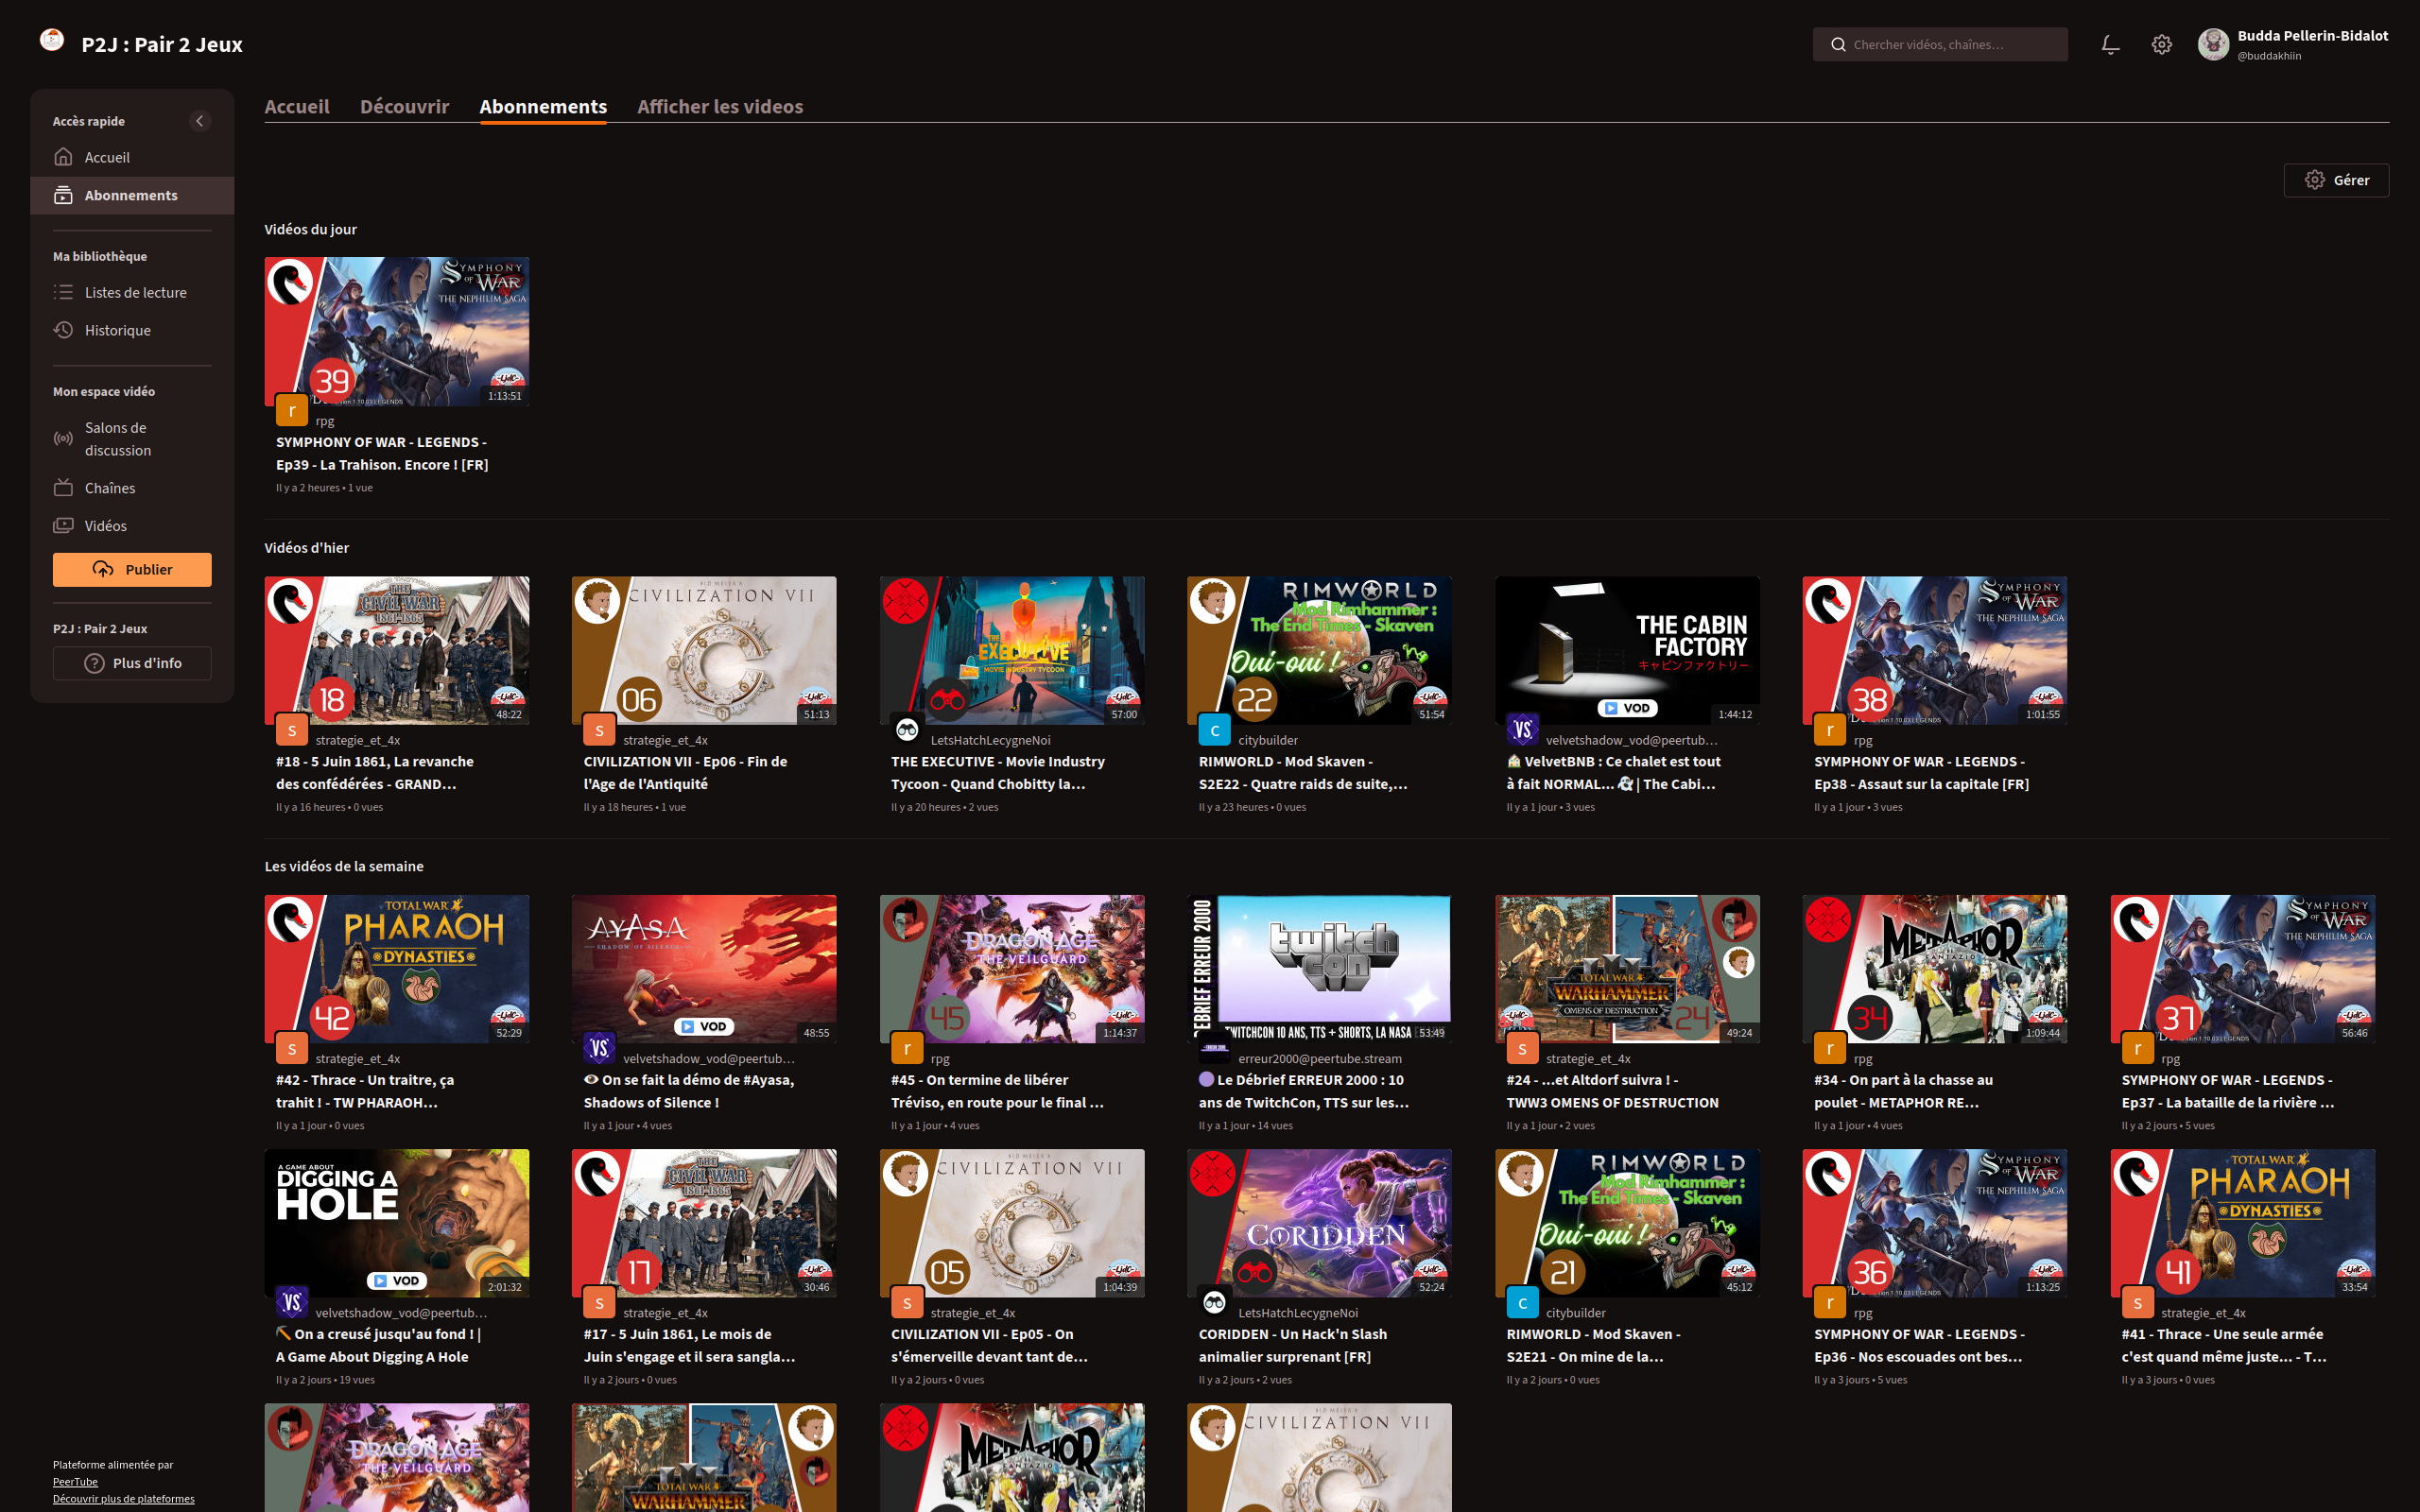Open Rimworld S2E22 thumbnail
The image size is (2420, 1512).
pyautogui.click(x=1319, y=650)
